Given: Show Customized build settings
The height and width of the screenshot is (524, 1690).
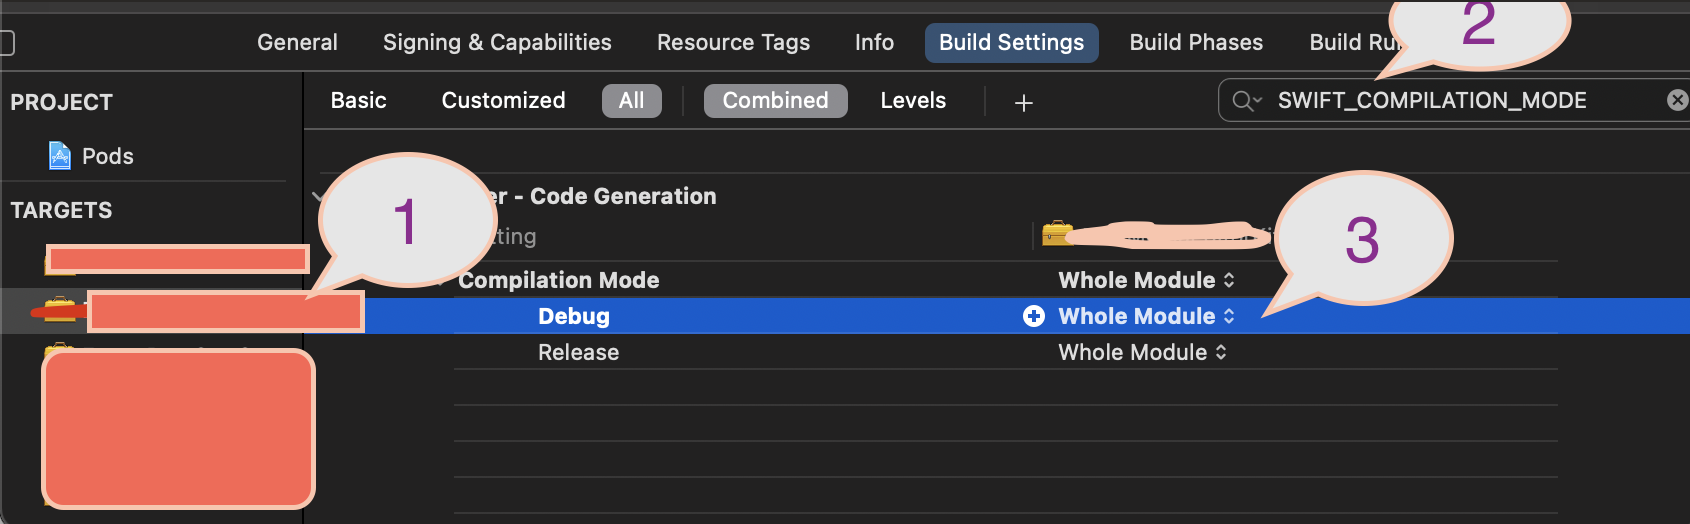Looking at the screenshot, I should (x=503, y=101).
